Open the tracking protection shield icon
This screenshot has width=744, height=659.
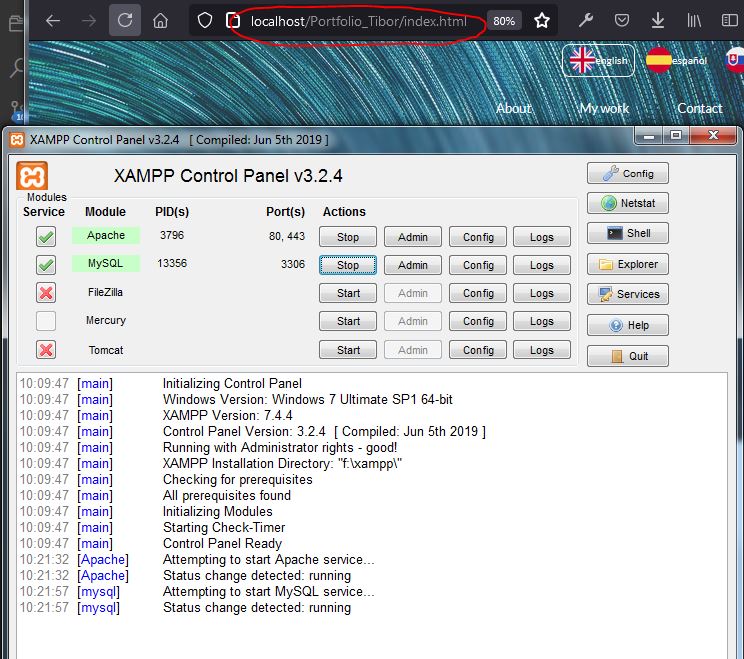click(x=205, y=20)
